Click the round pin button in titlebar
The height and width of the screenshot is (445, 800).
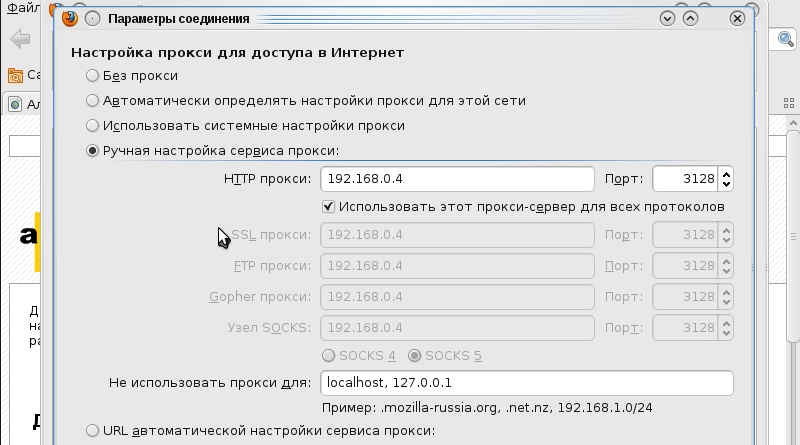(x=92, y=19)
